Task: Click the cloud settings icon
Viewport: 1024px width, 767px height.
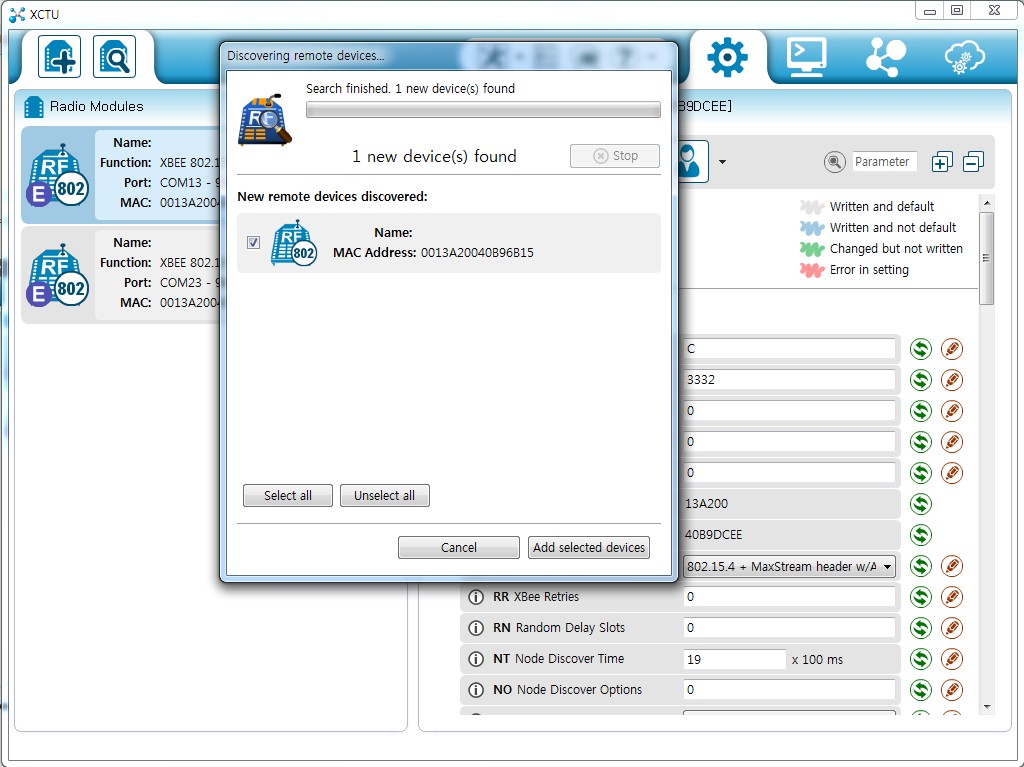Action: pos(965,57)
